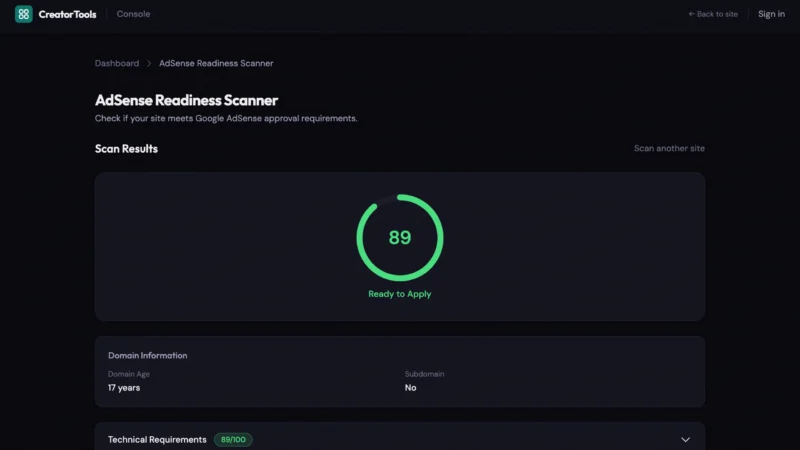Click the CreatorTools logo icon
The width and height of the screenshot is (800, 450).
tap(23, 14)
